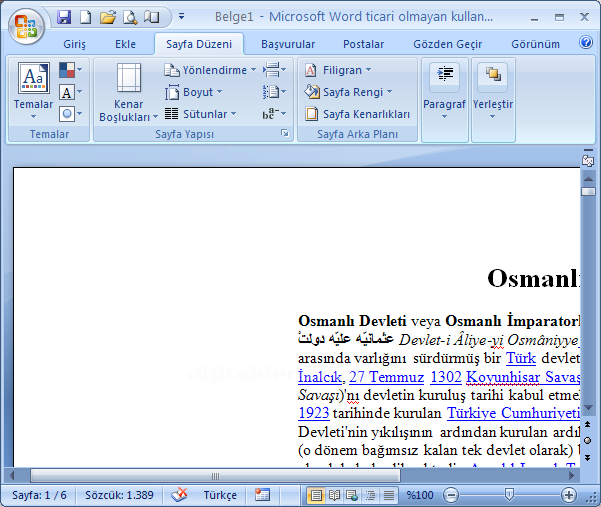
Task: Switch to the Başvurular tab
Action: point(288,44)
